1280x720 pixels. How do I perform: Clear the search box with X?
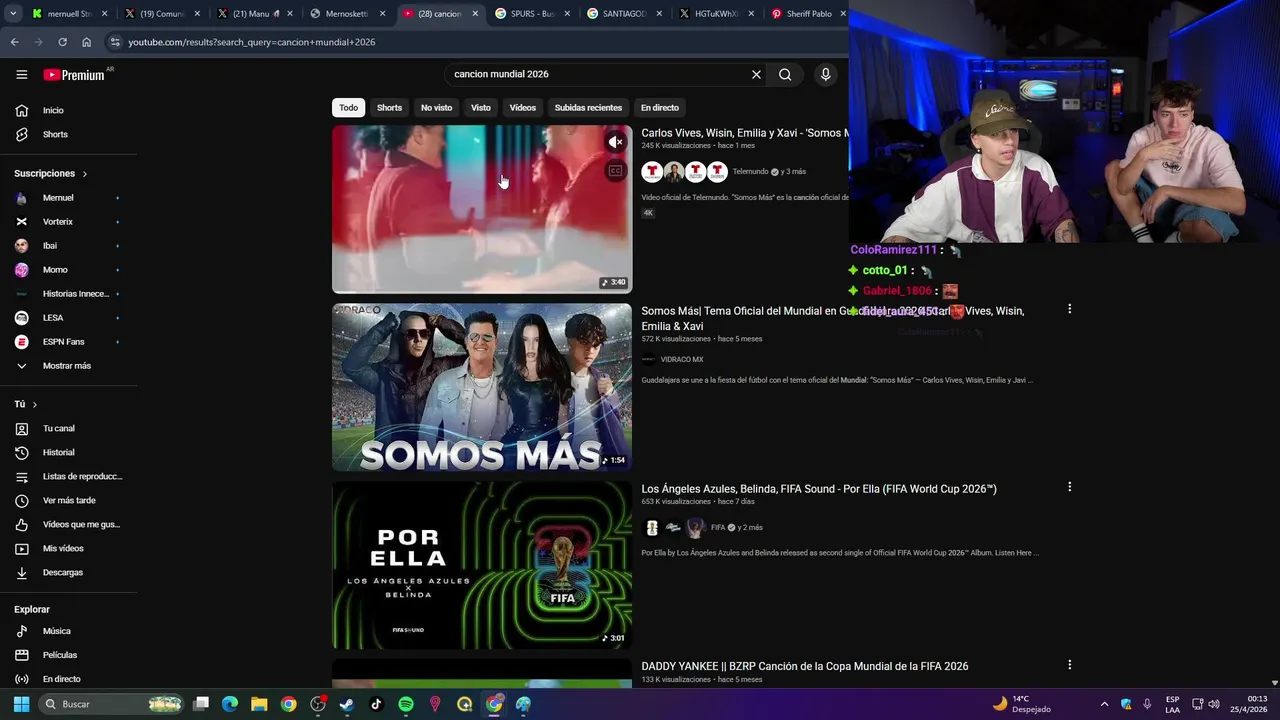[x=756, y=74]
